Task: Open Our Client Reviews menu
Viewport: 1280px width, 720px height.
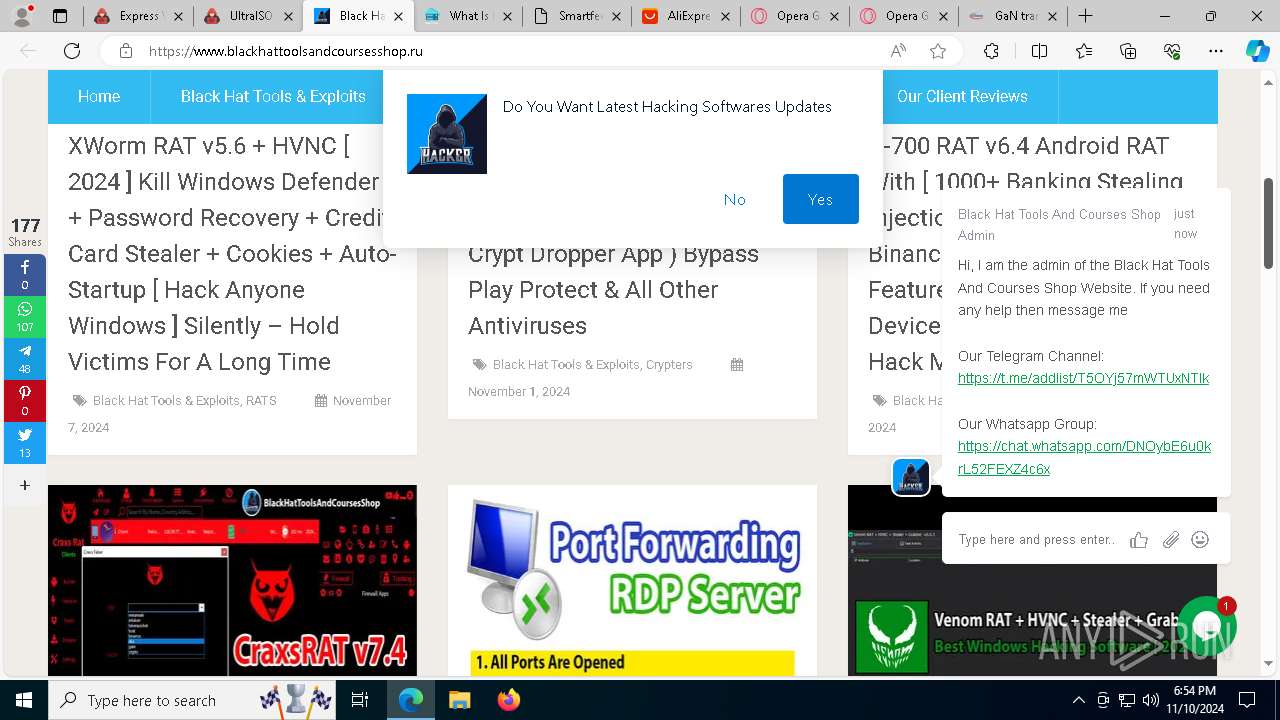Action: pos(962,96)
